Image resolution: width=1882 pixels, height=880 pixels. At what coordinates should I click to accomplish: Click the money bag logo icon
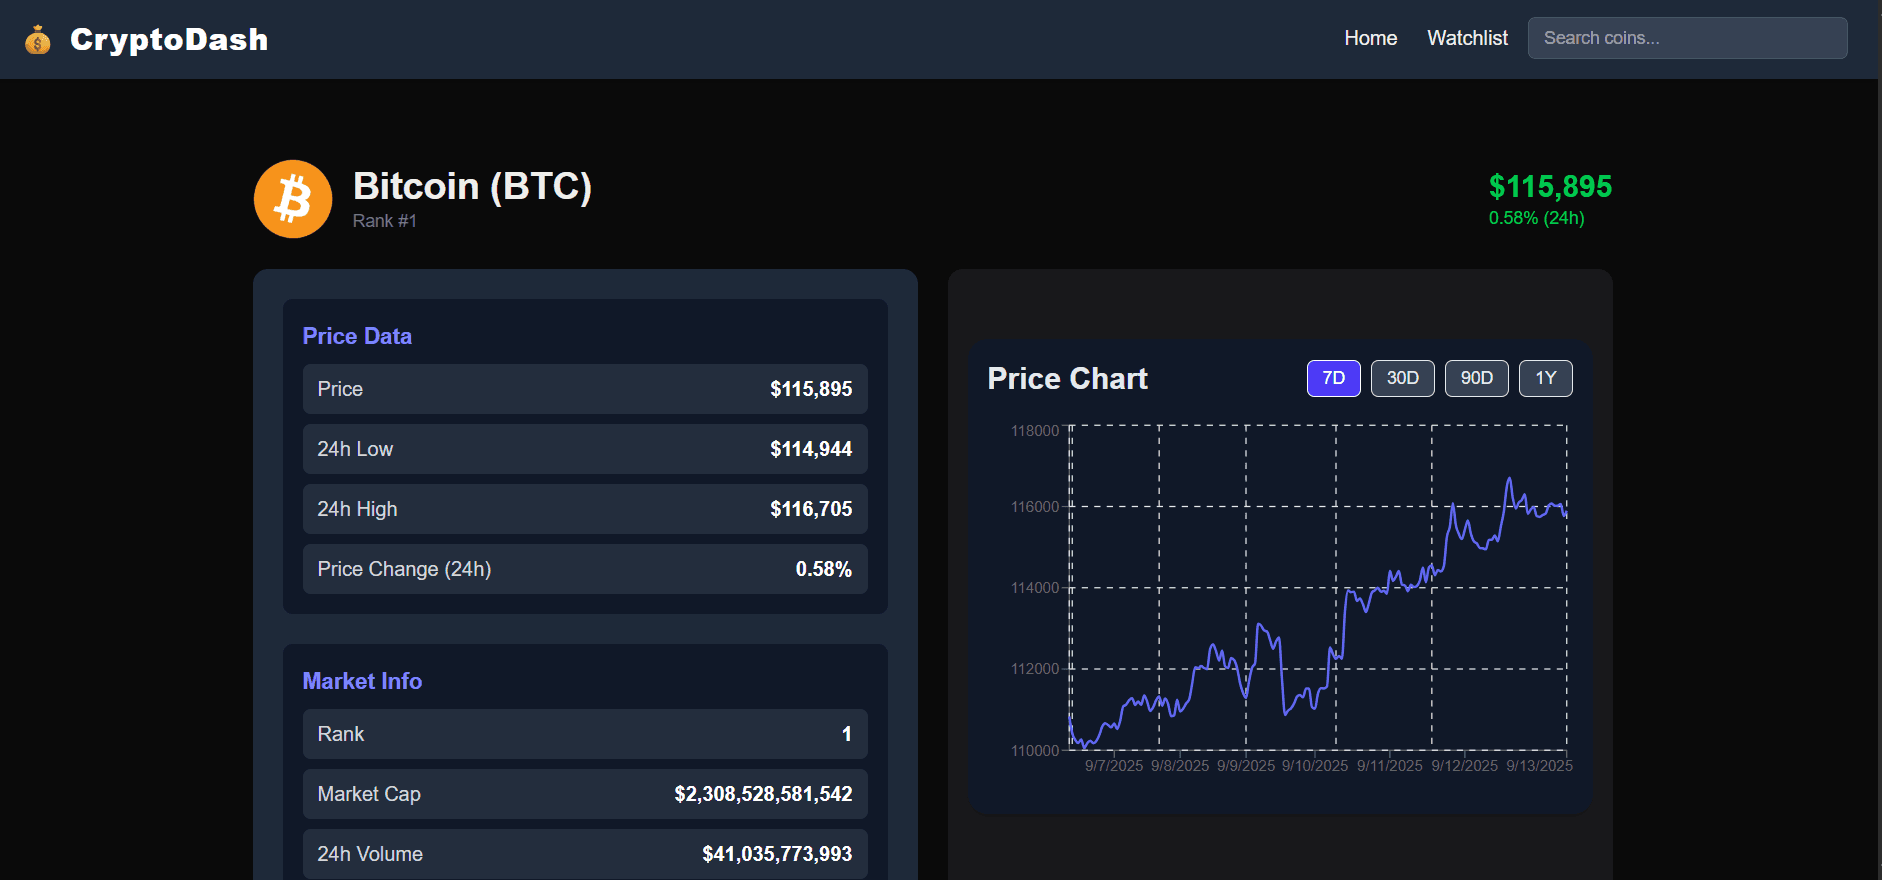pos(38,40)
